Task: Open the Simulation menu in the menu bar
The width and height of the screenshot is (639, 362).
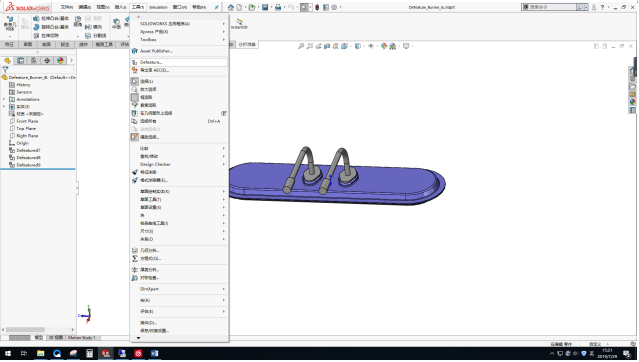Action: pos(159,7)
